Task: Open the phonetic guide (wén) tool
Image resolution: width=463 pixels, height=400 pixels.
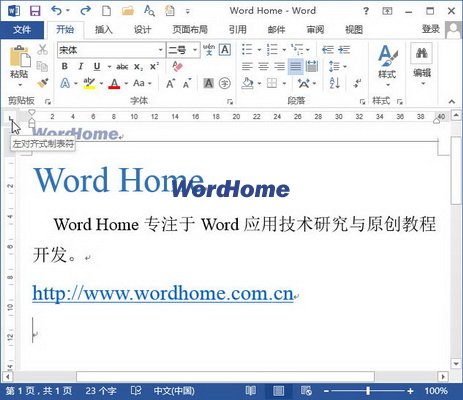Action: pos(209,50)
